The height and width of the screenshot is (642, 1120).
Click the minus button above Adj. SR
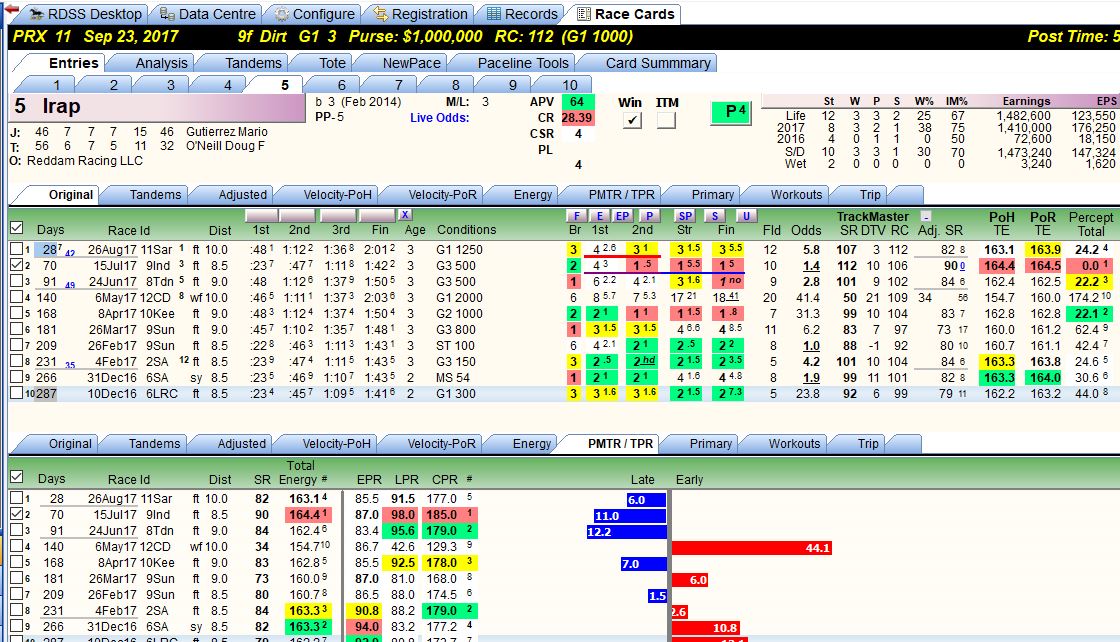[926, 216]
